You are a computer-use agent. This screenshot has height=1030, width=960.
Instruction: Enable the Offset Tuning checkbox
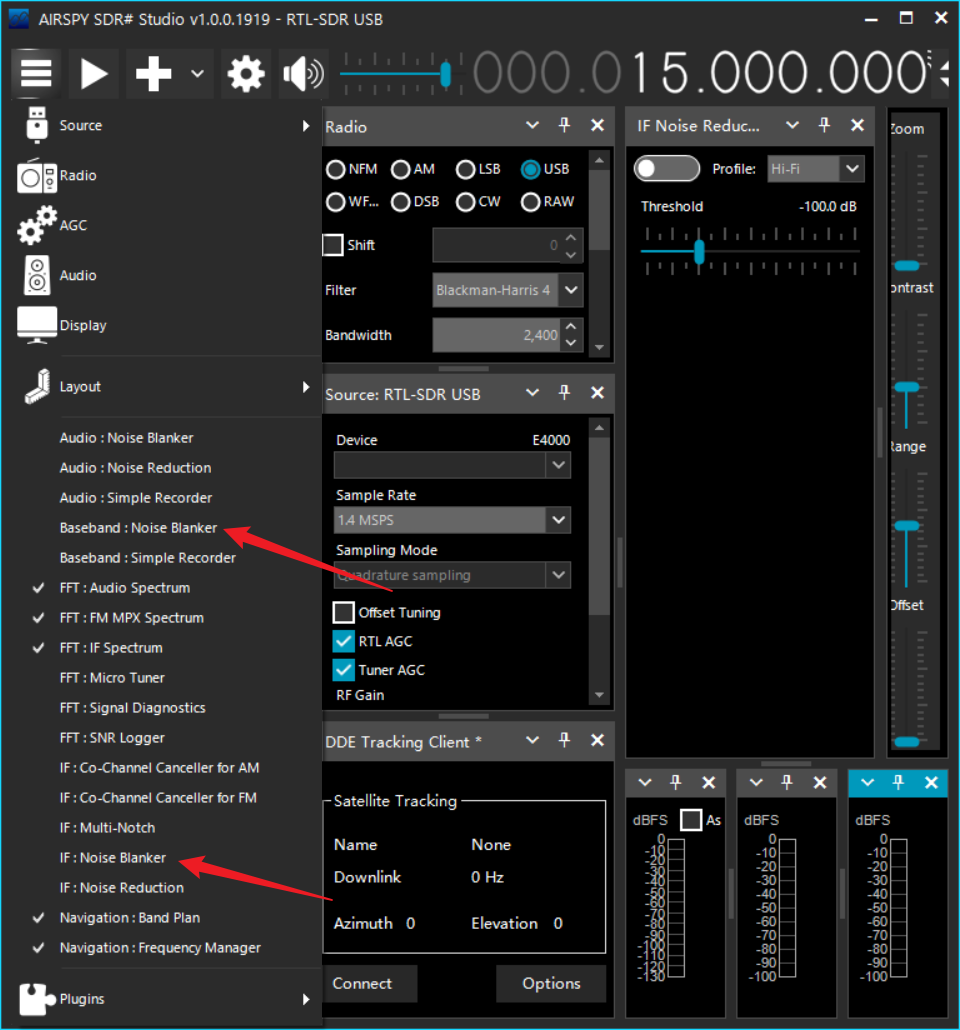pos(344,612)
